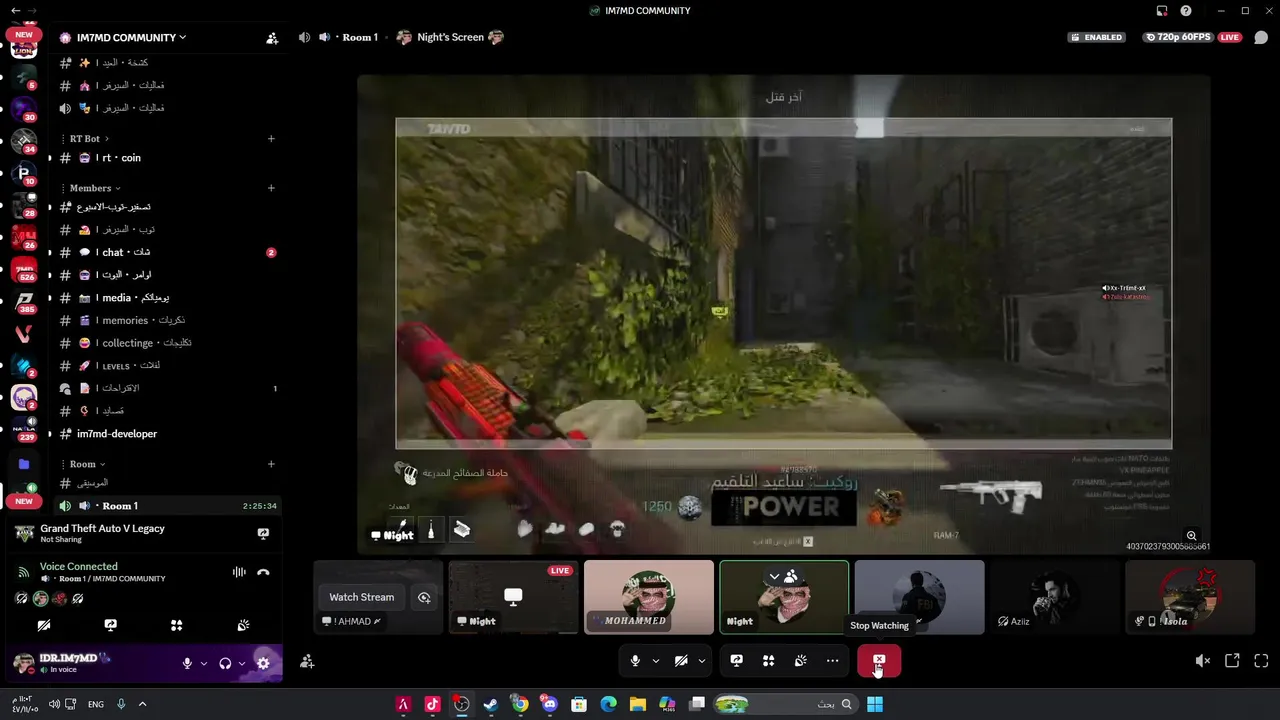Image resolution: width=1280 pixels, height=720 pixels.
Task: Start an activity in voice connected panel
Action: pyautogui.click(x=176, y=625)
